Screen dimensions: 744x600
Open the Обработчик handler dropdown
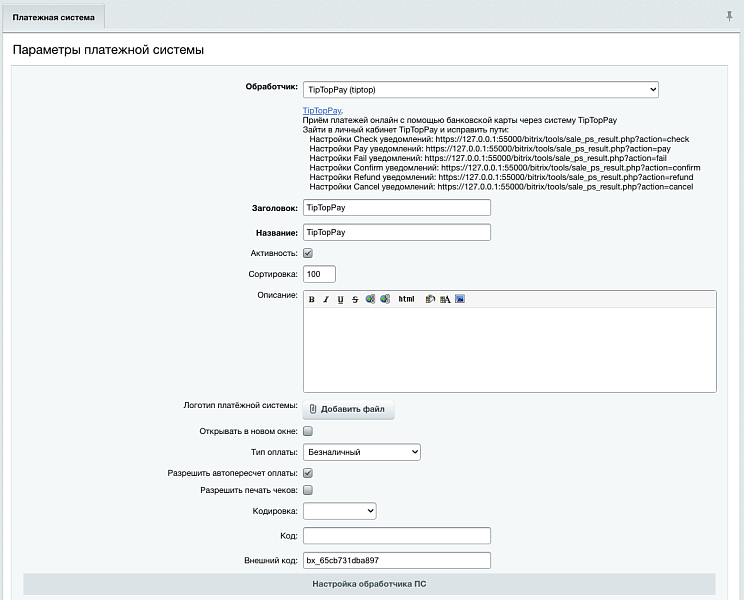480,90
